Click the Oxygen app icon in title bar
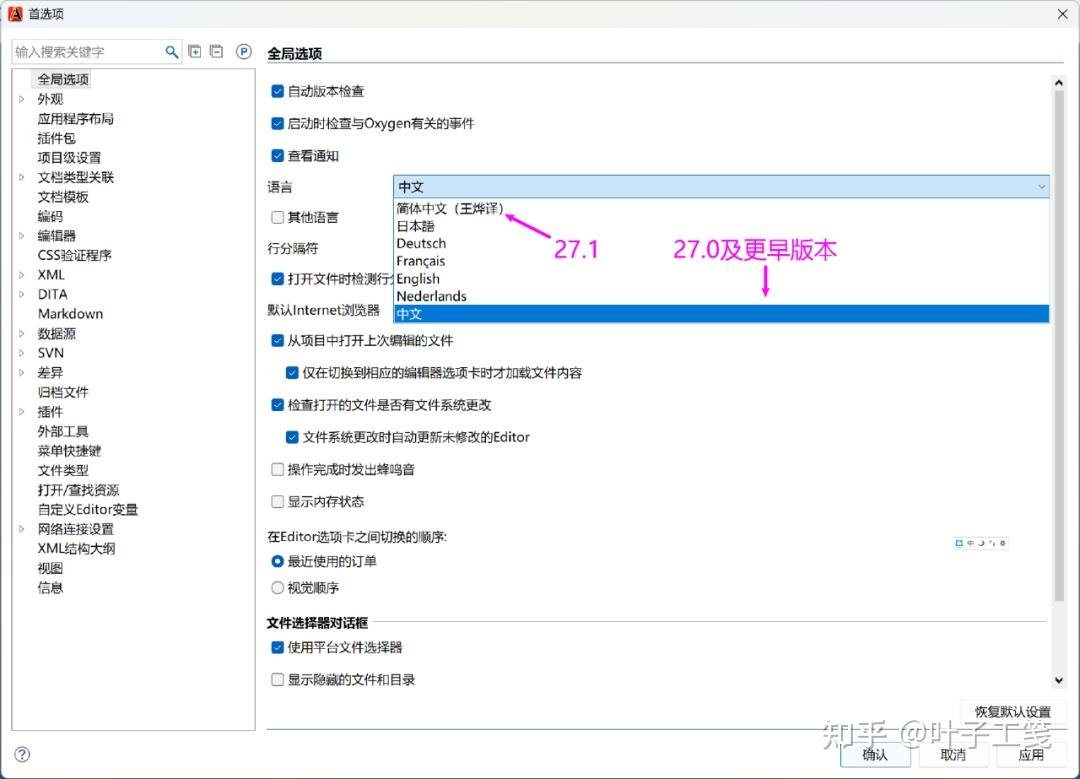 click(15, 14)
